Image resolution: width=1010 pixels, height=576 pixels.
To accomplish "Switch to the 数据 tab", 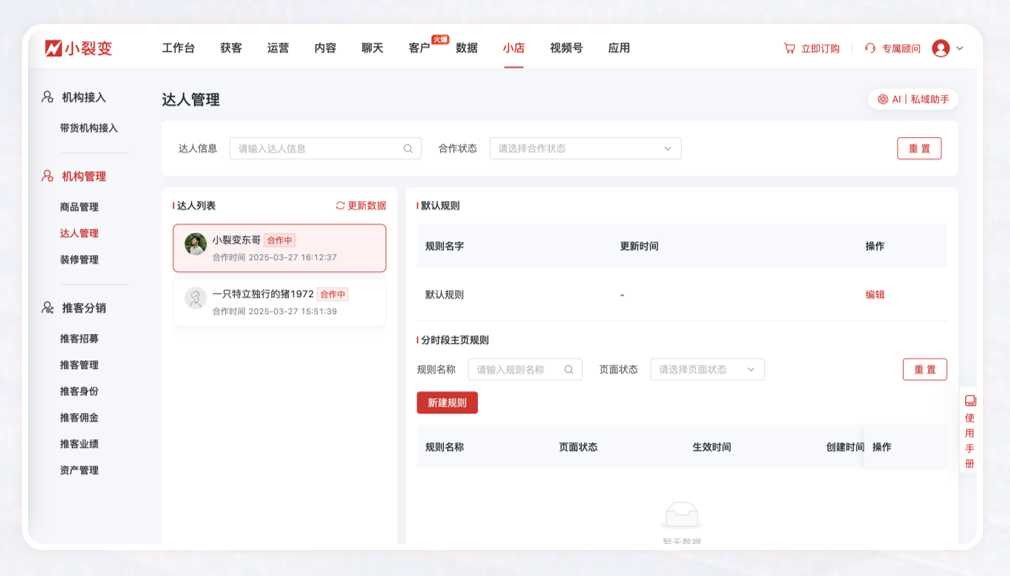I will click(464, 47).
